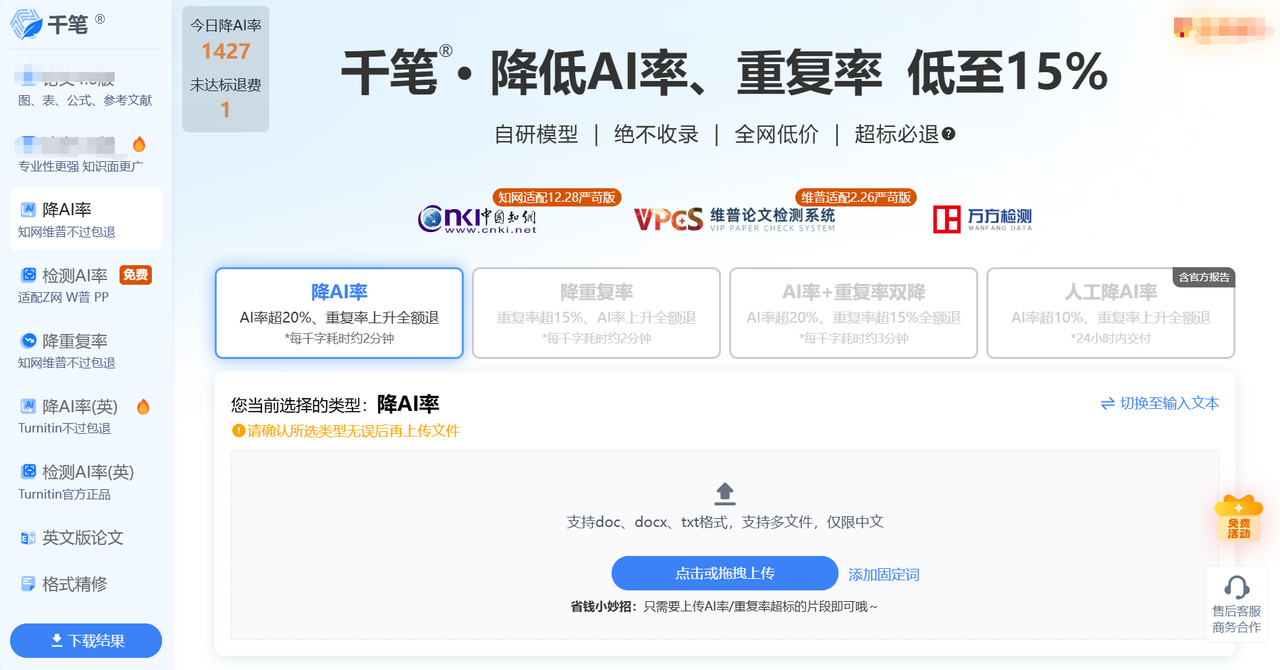1280x670 pixels.
Task: Click the swap arrows icon by 切换至输入文本
Action: point(1107,403)
